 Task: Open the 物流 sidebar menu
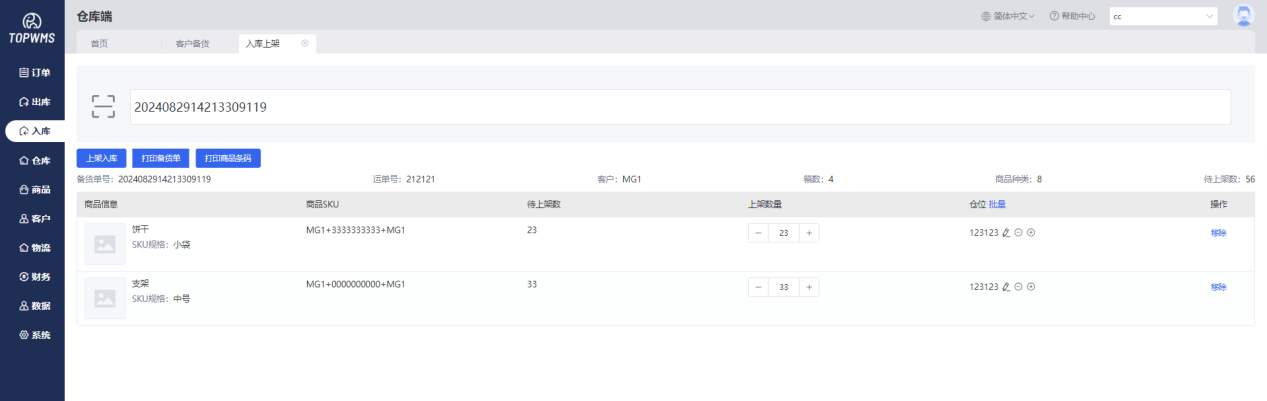34,247
